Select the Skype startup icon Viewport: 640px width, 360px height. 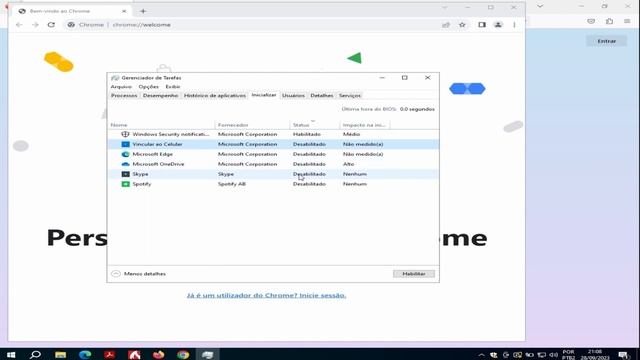pyautogui.click(x=125, y=174)
